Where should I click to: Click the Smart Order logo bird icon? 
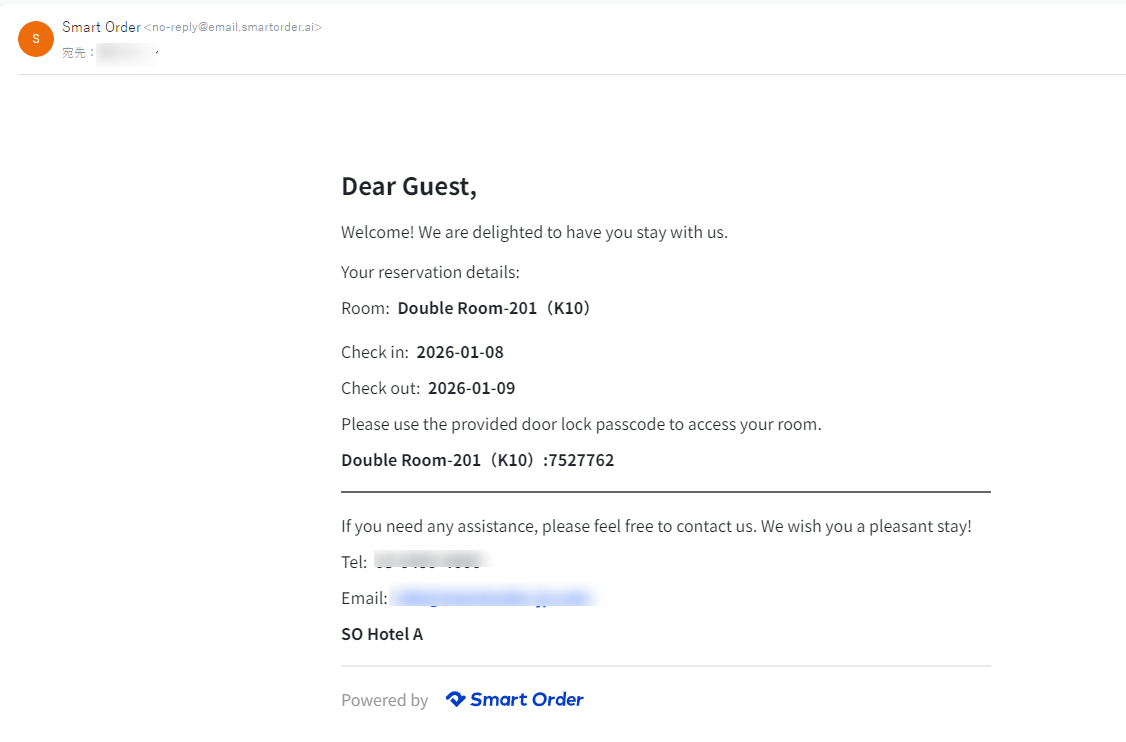(x=455, y=699)
